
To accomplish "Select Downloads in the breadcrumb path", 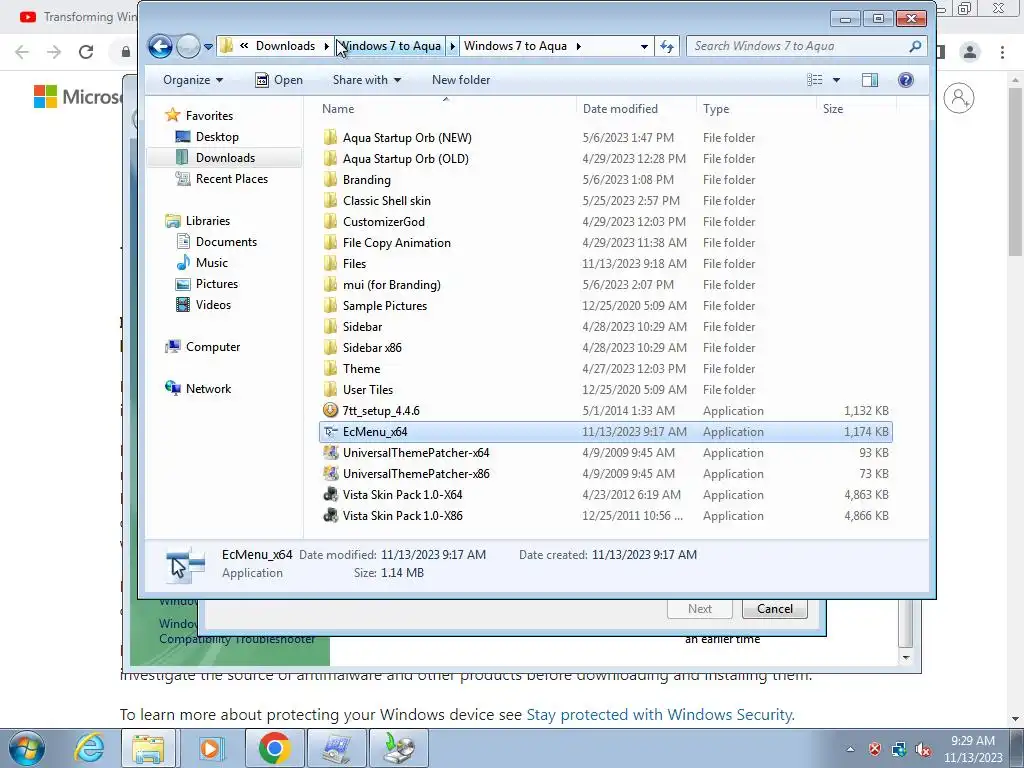I will pyautogui.click(x=285, y=46).
